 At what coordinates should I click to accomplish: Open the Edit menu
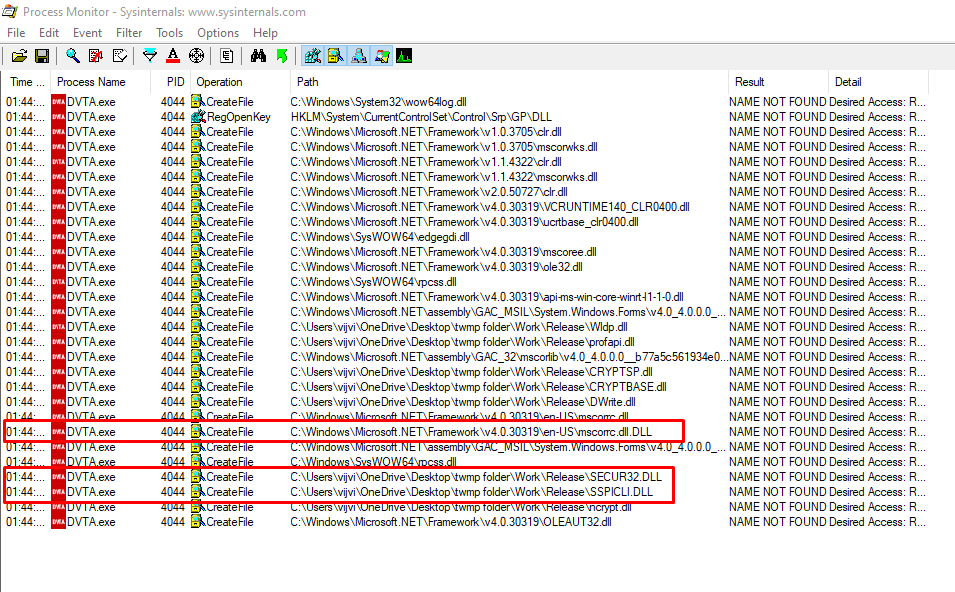tap(49, 33)
